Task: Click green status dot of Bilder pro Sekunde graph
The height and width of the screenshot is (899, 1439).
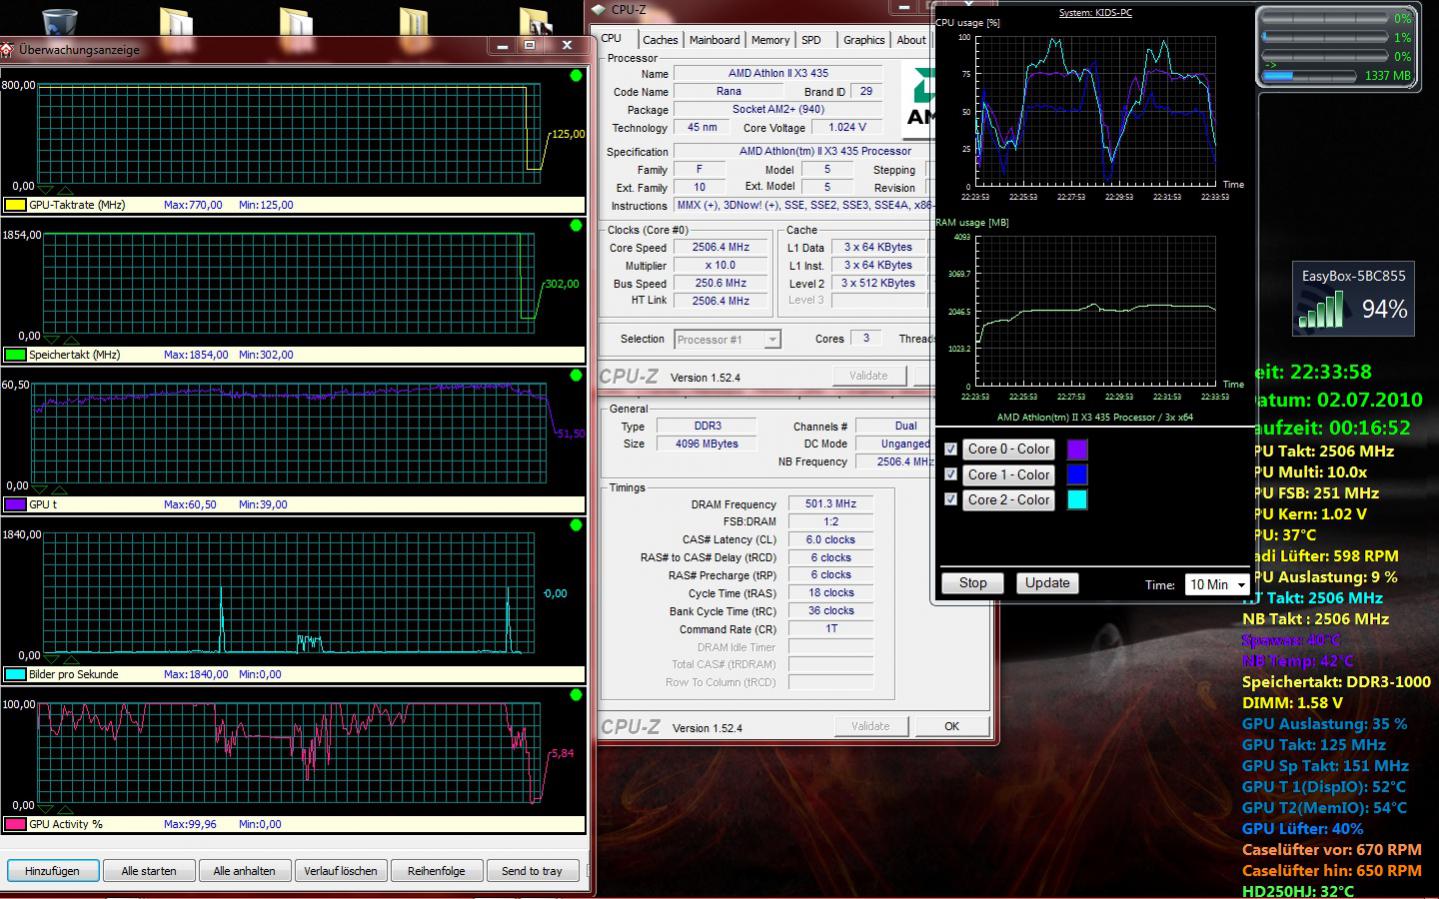Action: coord(576,525)
